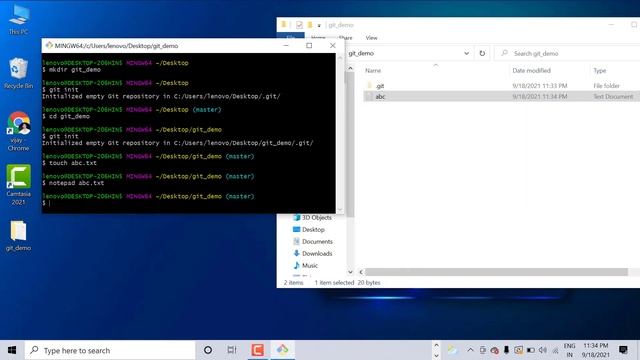Open Task View on the taskbar
Viewport: 640px width, 360px height.
point(232,350)
